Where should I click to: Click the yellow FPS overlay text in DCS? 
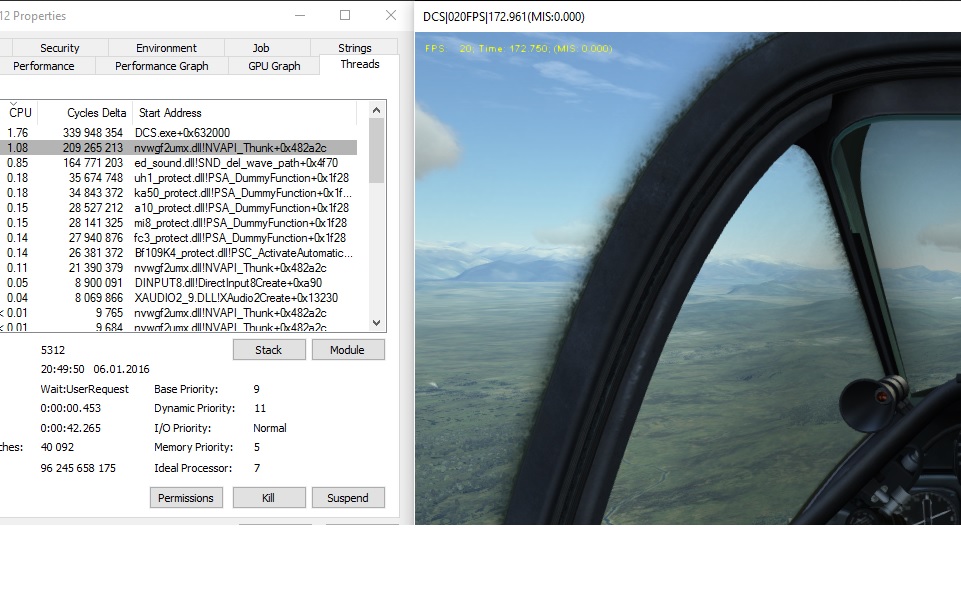tap(518, 48)
